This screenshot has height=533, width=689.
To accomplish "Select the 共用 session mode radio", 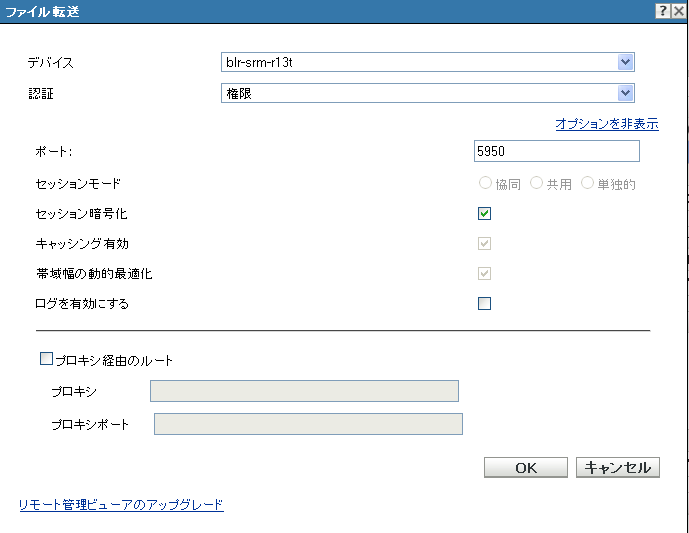I will click(x=536, y=183).
